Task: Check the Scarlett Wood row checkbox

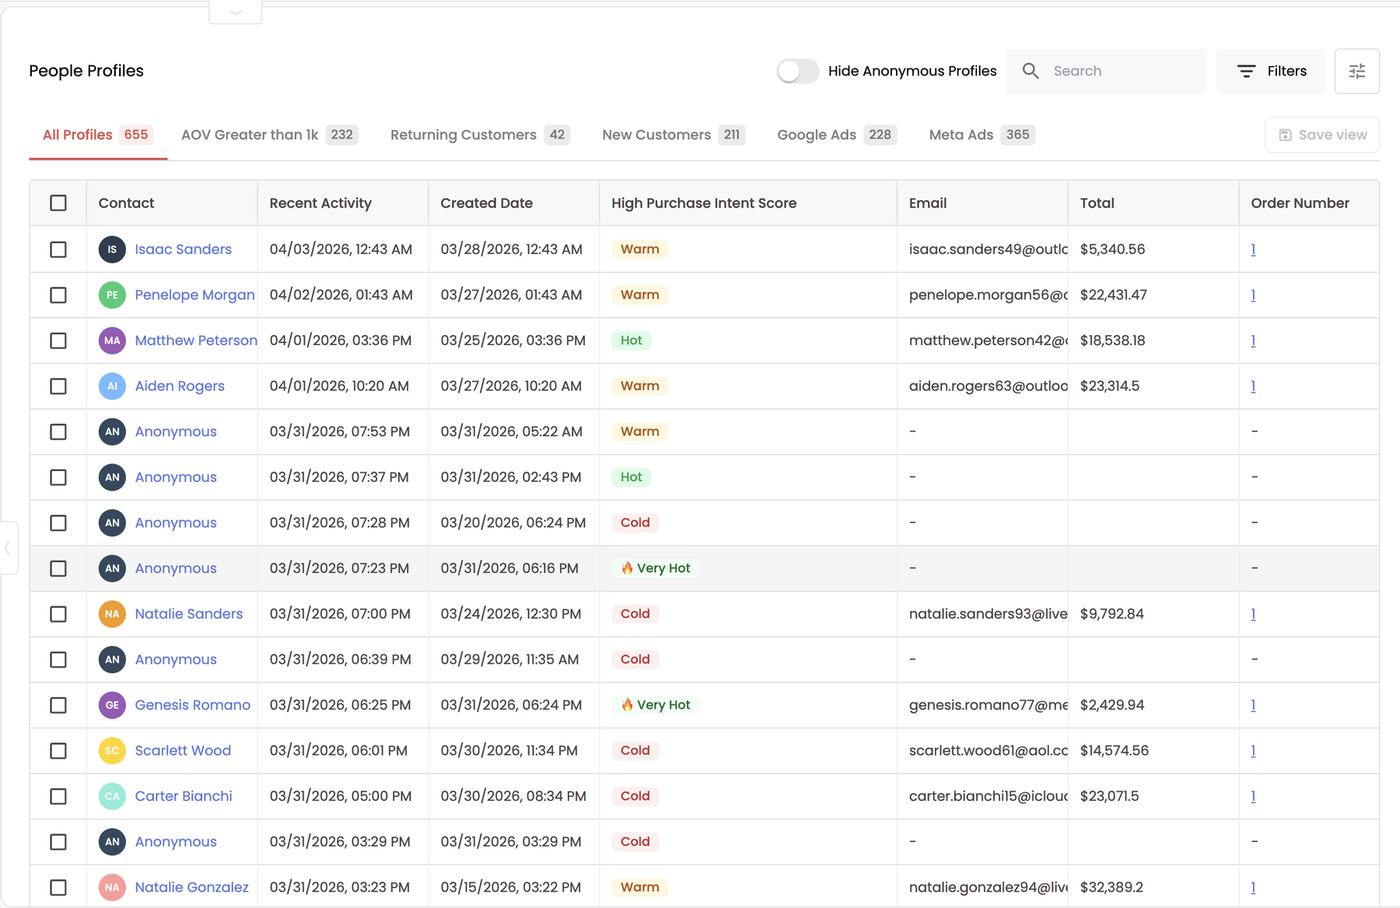Action: (x=58, y=751)
